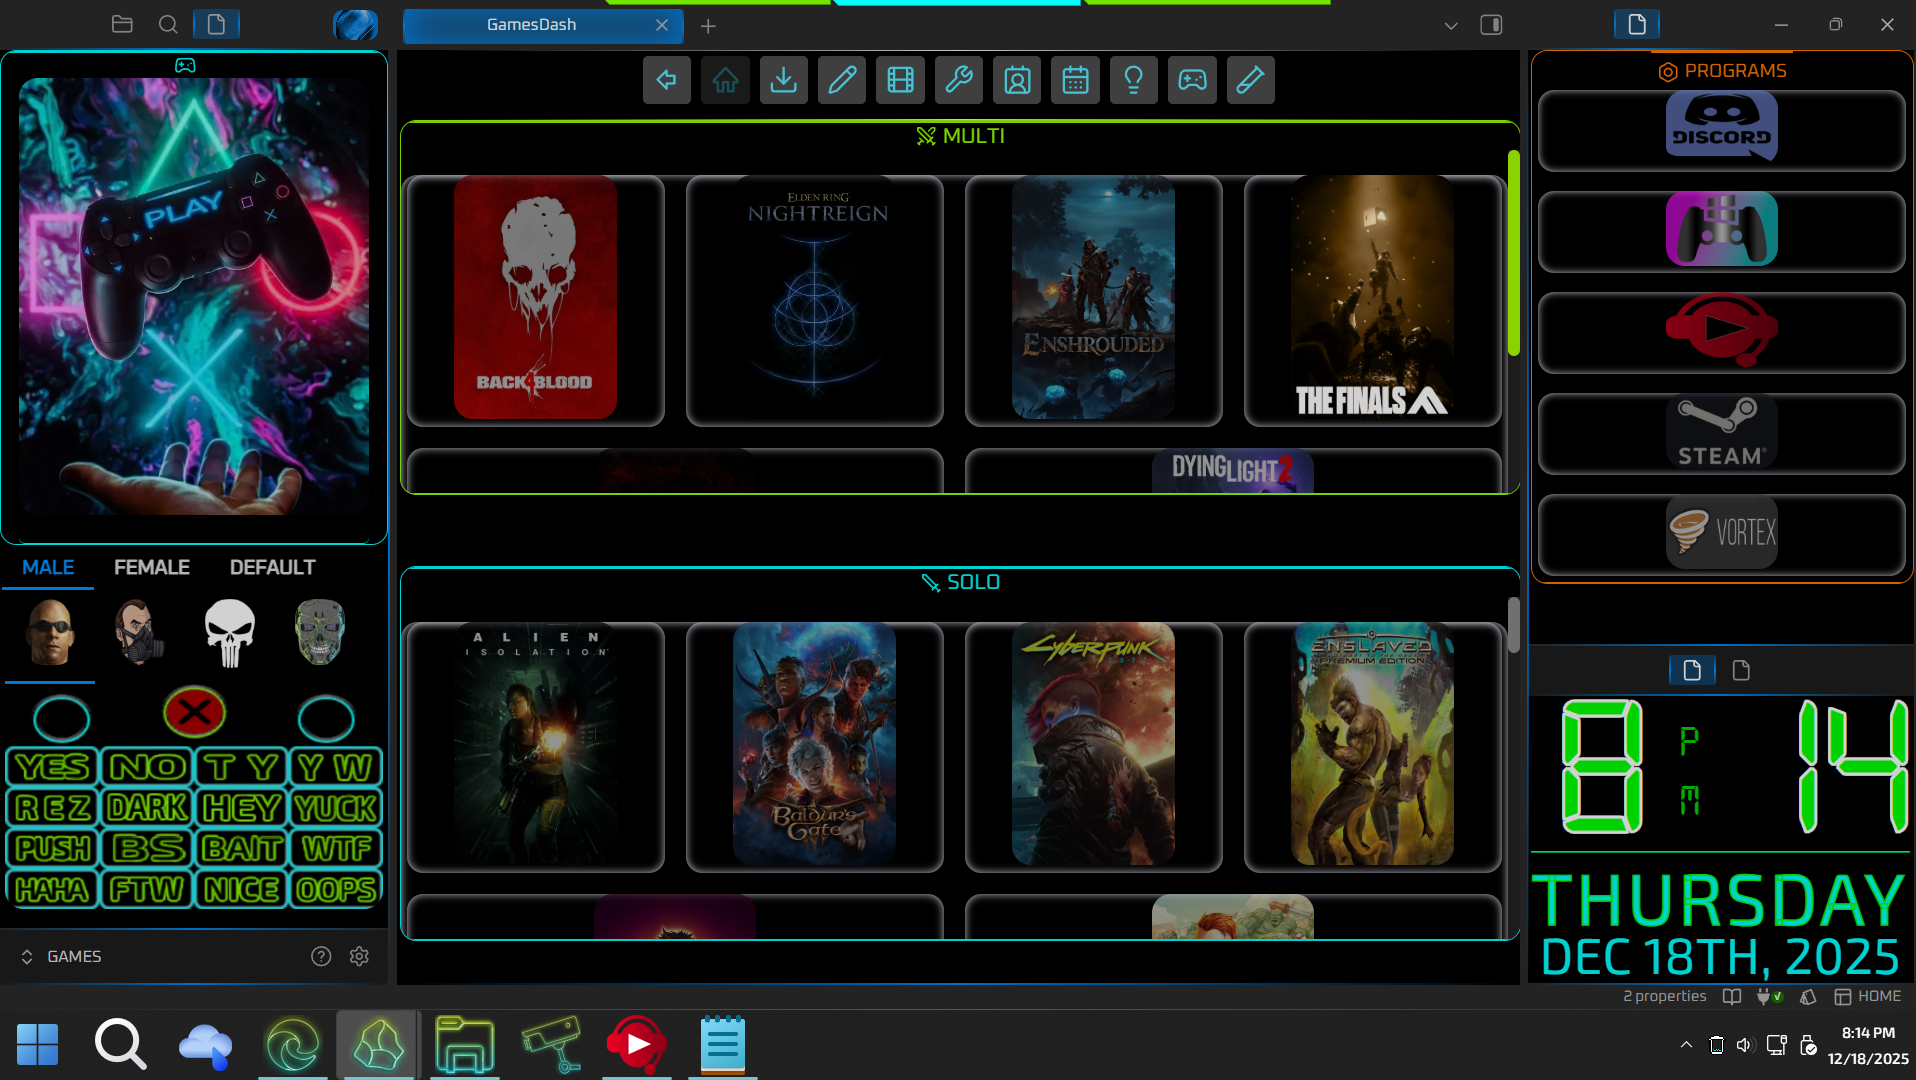This screenshot has width=1916, height=1080.
Task: Open Windows taskbar search
Action: coord(121,1045)
